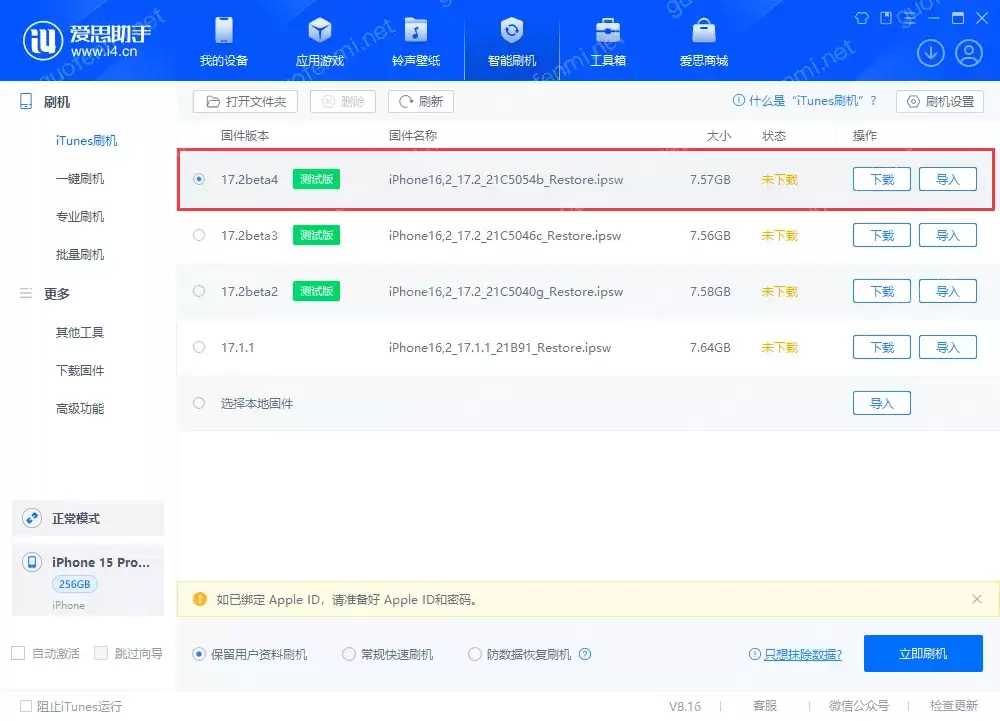Open the 爱思商城 store icon
The width and height of the screenshot is (1000, 721).
[703, 33]
